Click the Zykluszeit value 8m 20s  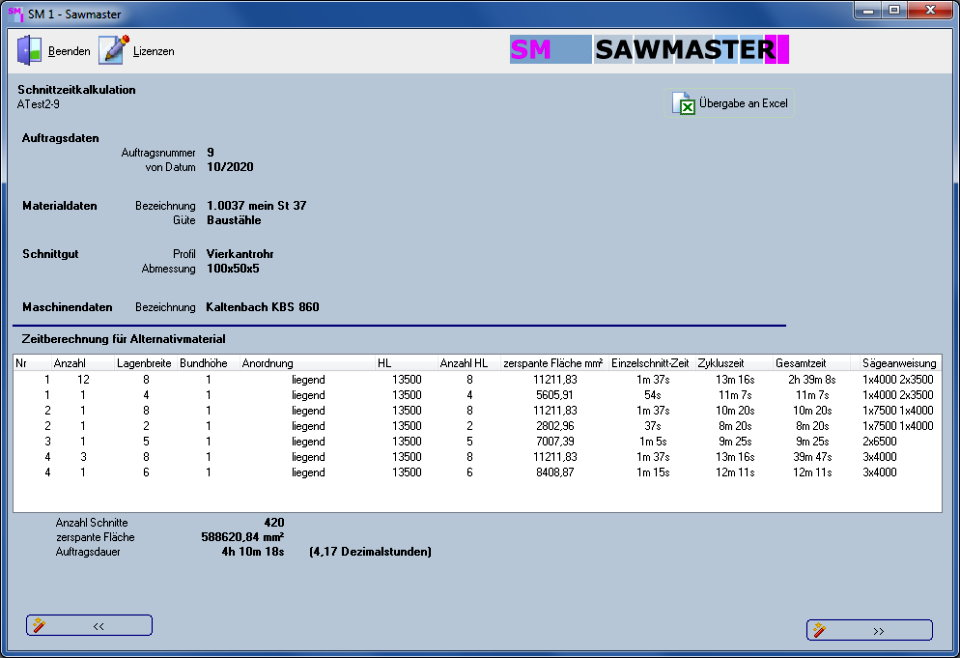coord(735,426)
